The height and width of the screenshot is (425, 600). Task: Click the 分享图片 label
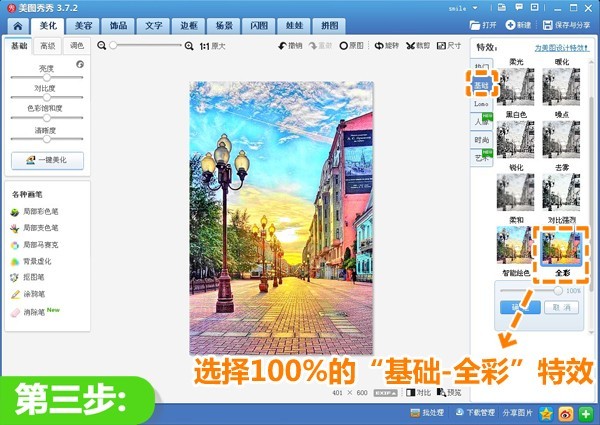coord(517,413)
